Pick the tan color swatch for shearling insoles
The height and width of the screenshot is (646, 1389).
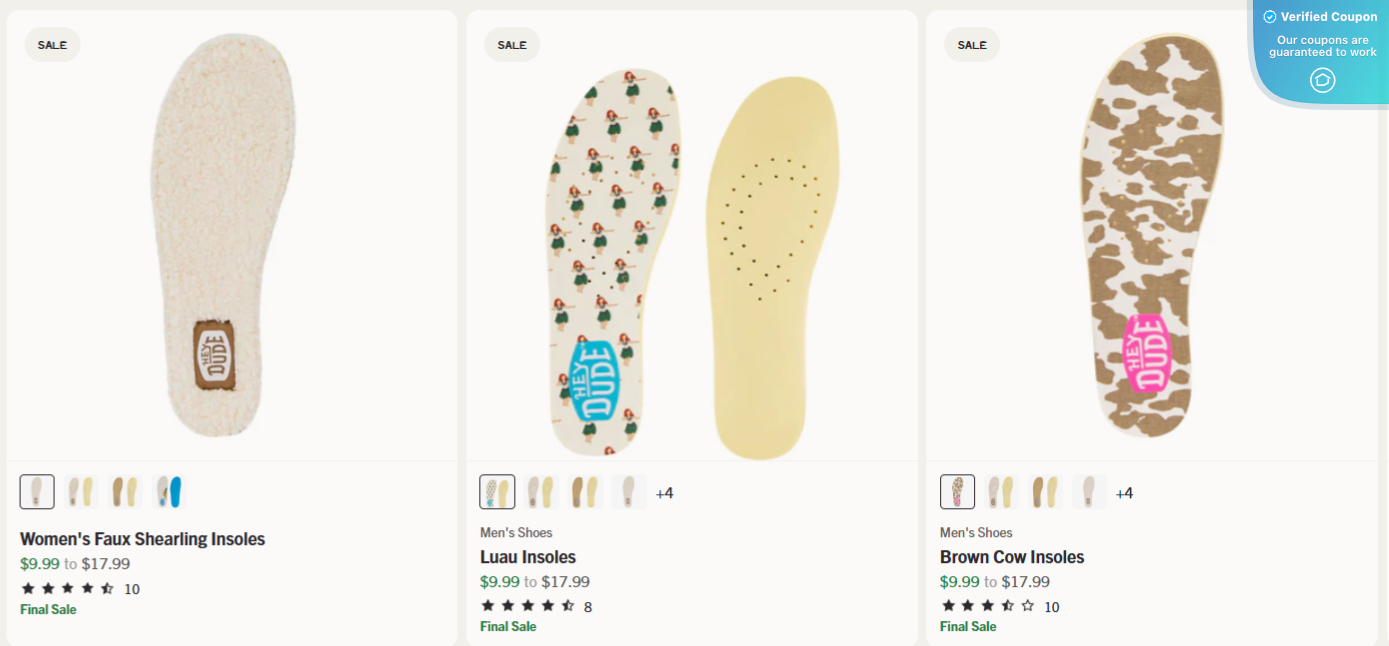pyautogui.click(x=126, y=491)
